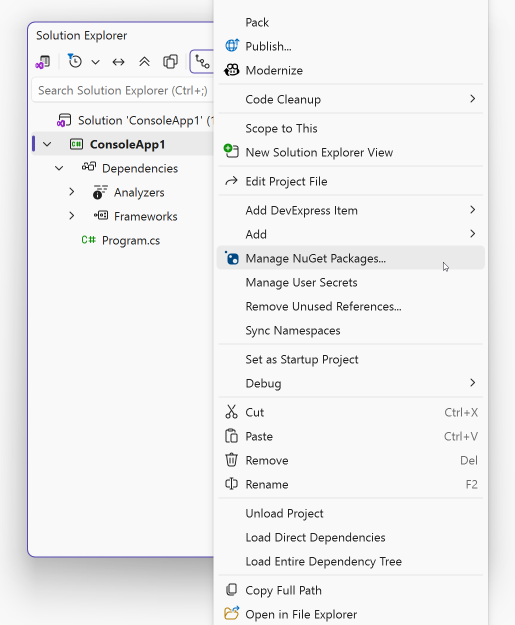The image size is (515, 625).
Task: Click the Del shortcut text
Action: 469,460
